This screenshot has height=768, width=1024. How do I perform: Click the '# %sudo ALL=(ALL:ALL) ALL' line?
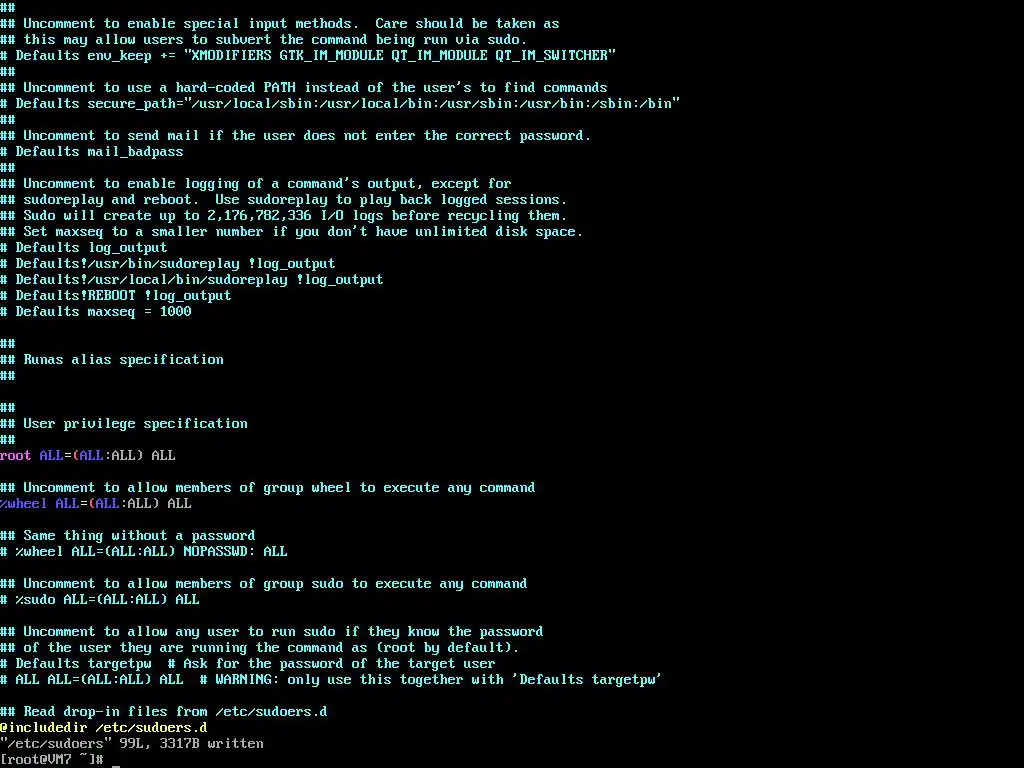(100, 600)
